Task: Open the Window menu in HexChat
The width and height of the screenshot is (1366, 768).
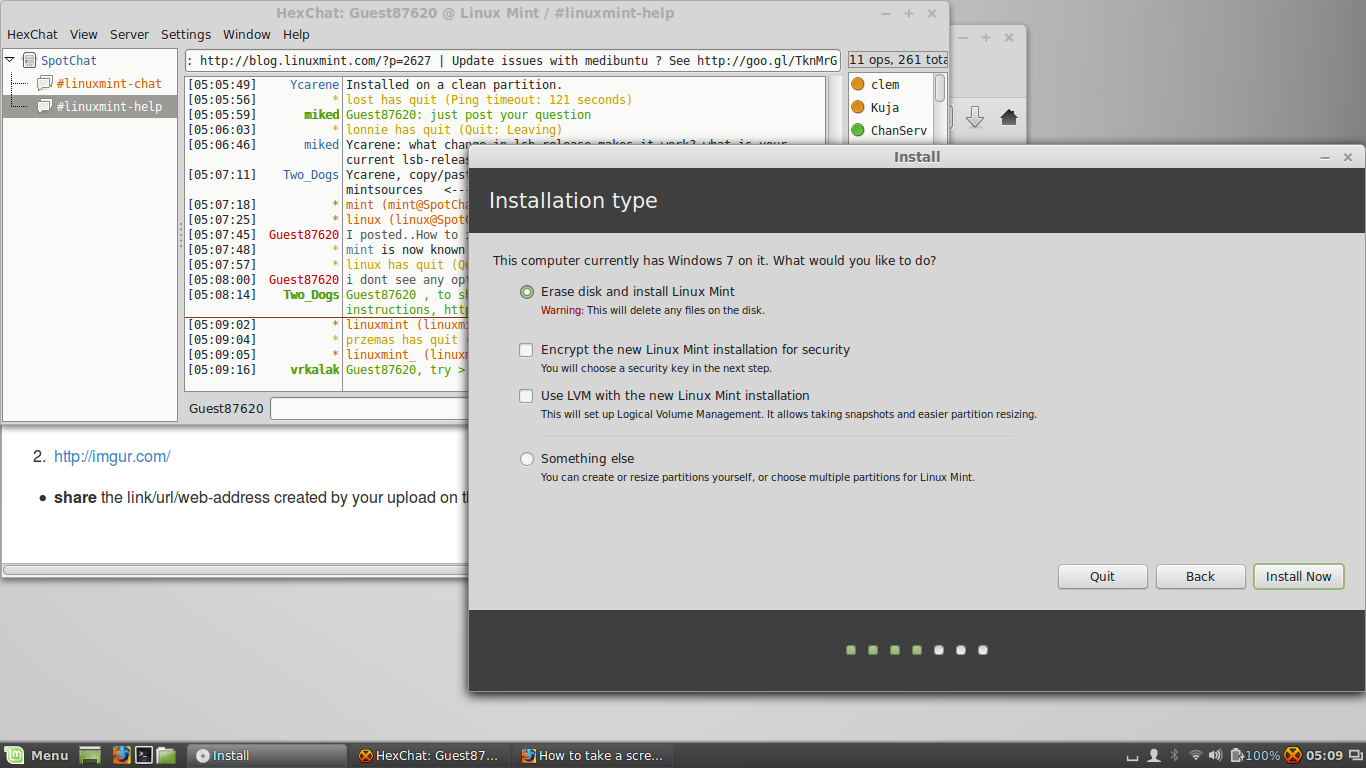Action: click(247, 34)
